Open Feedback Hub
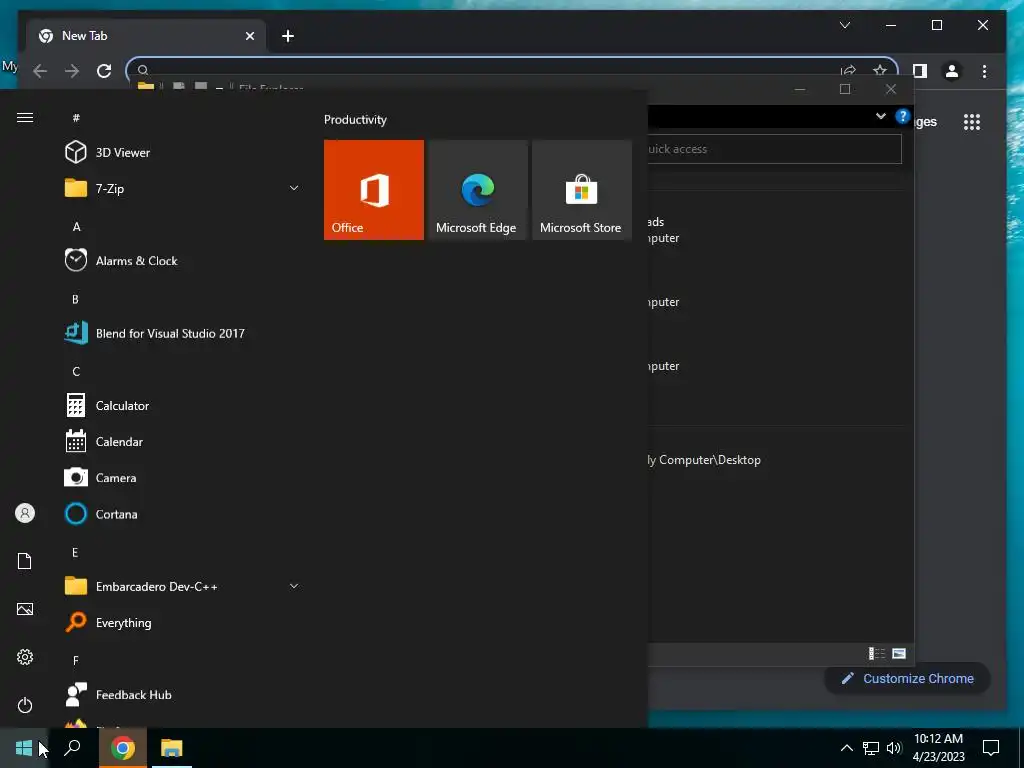The image size is (1024, 768). [133, 695]
